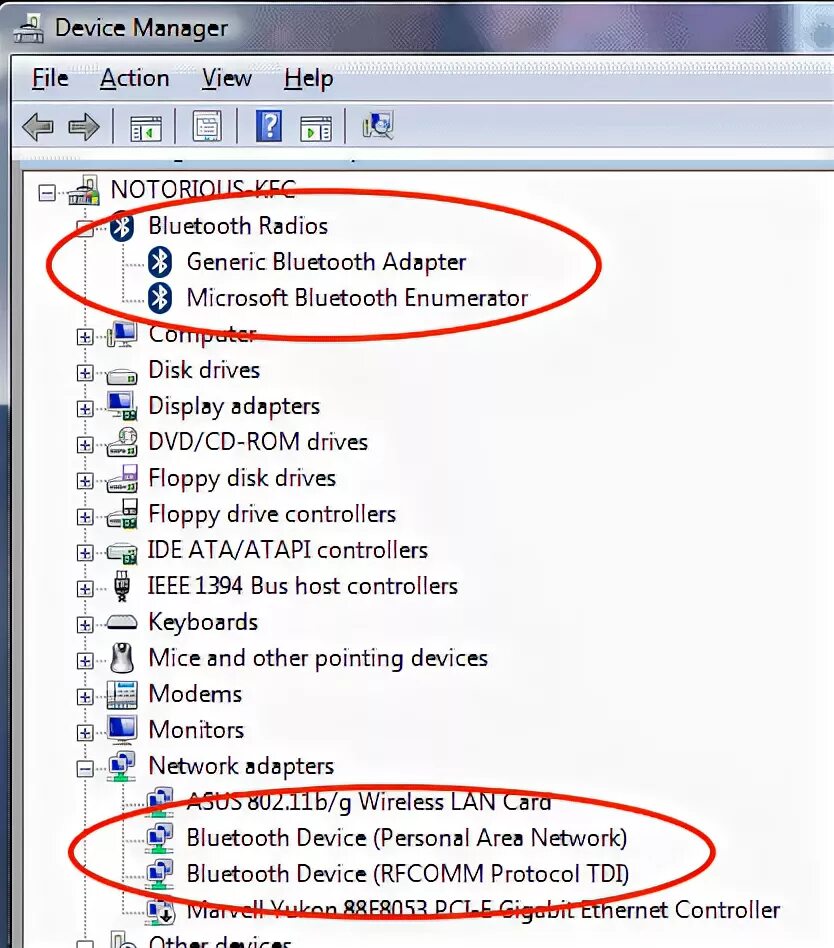This screenshot has width=834, height=948.
Task: Select Disk drives label
Action: pos(204,370)
